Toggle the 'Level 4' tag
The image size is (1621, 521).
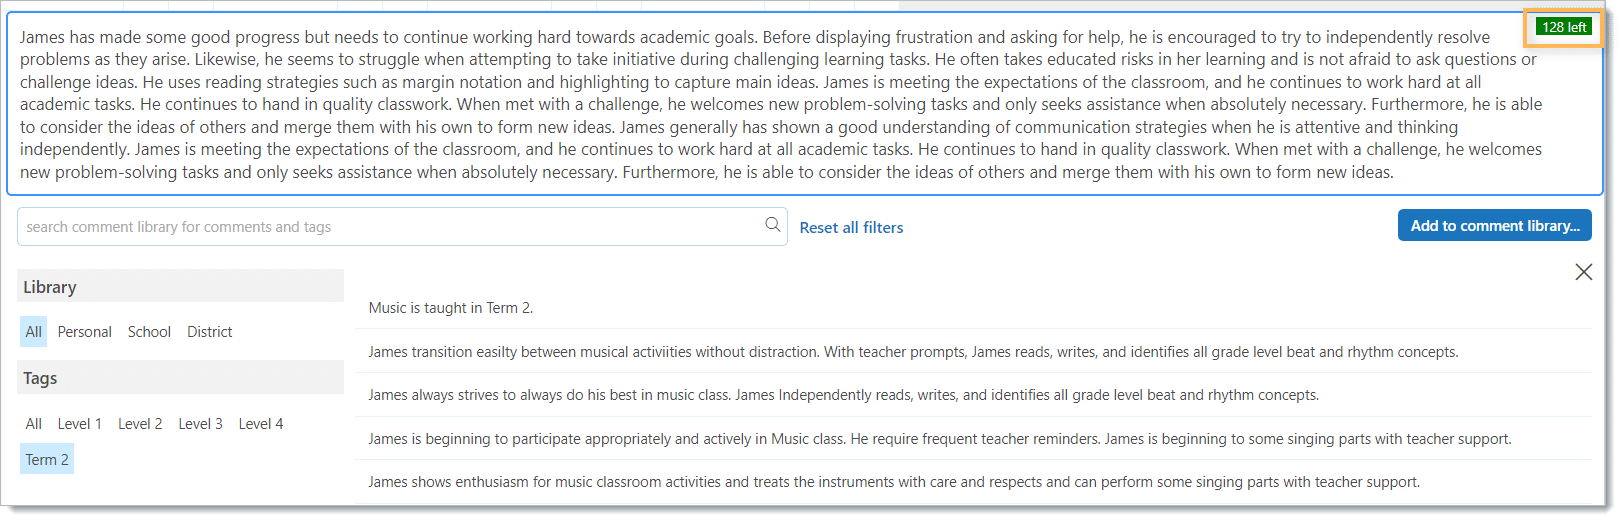click(x=261, y=424)
